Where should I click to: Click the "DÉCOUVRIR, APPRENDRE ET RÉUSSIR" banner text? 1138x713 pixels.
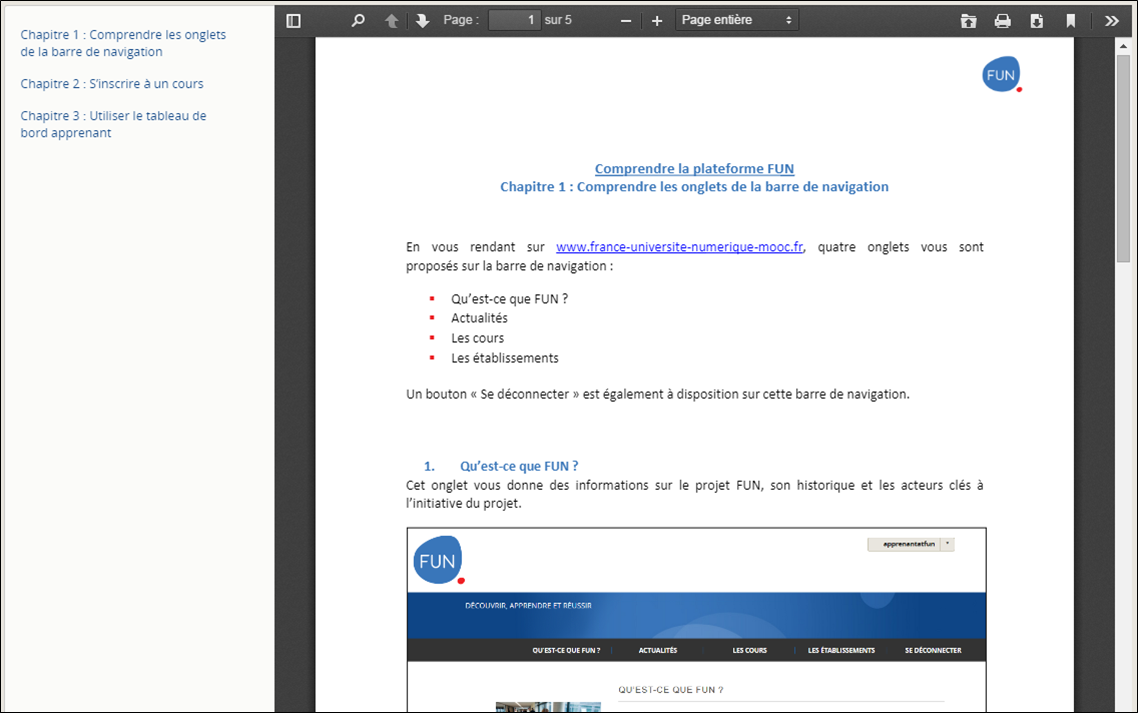coord(528,606)
